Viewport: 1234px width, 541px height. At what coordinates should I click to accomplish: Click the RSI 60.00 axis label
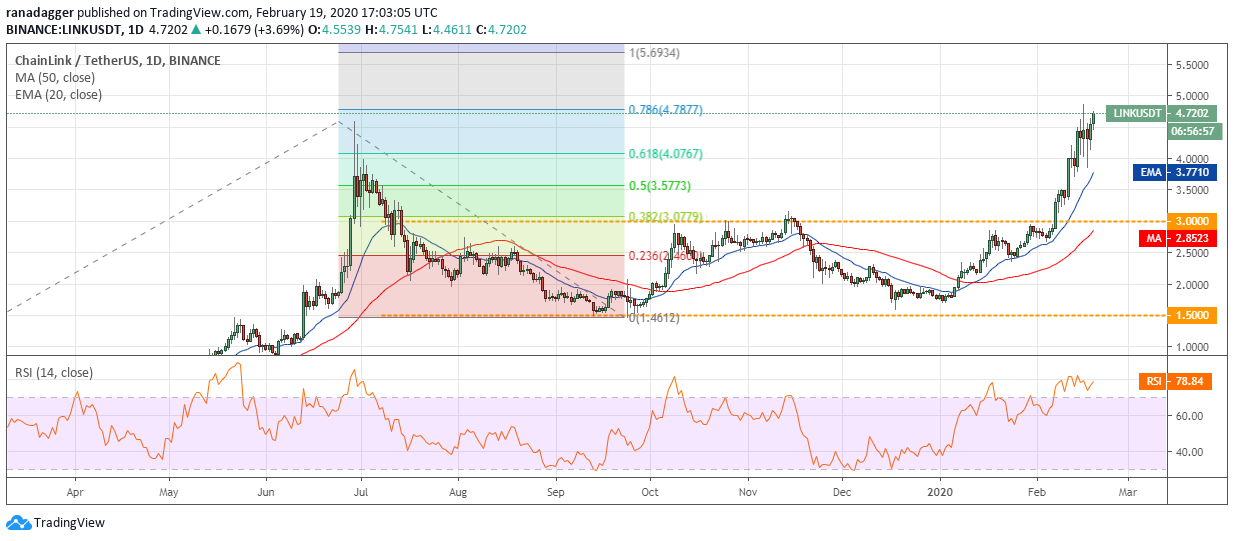coord(1189,416)
